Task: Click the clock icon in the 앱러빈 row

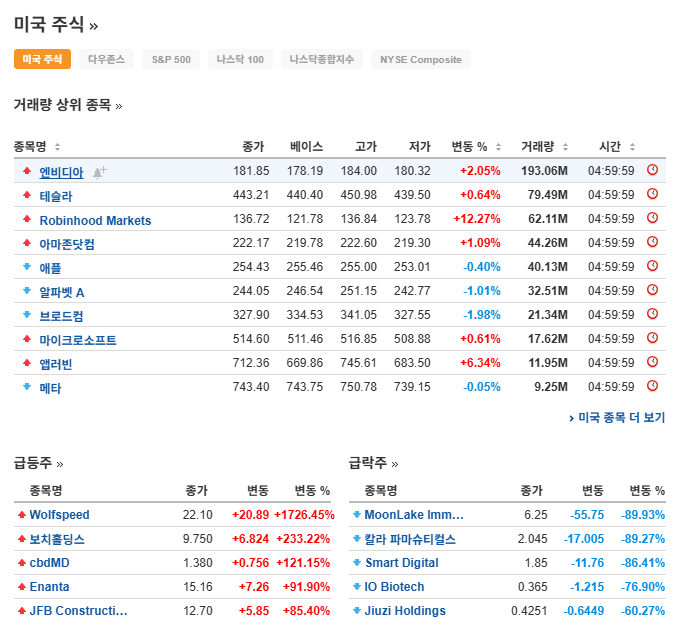Action: point(652,362)
